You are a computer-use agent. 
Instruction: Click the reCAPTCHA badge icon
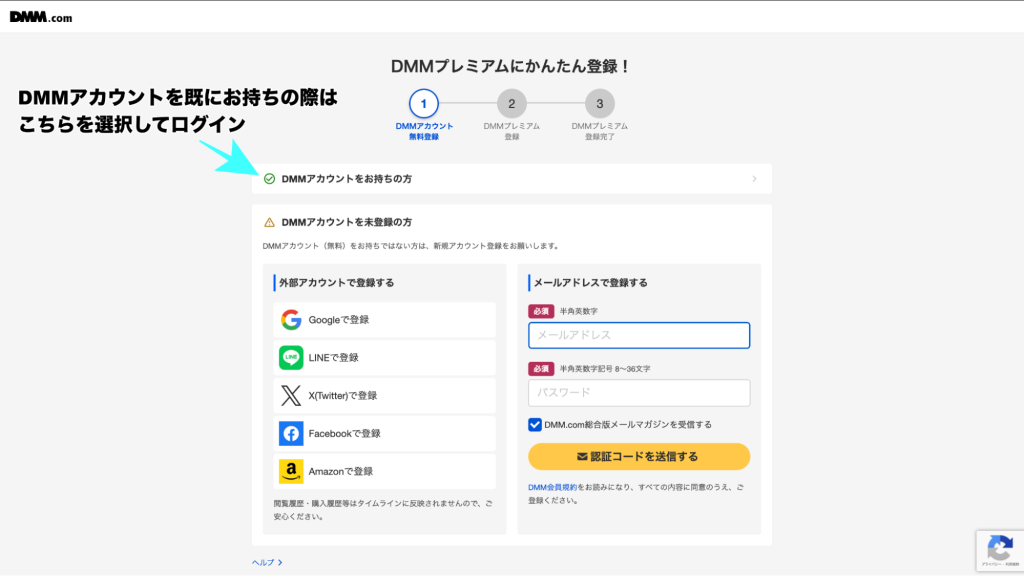(999, 548)
